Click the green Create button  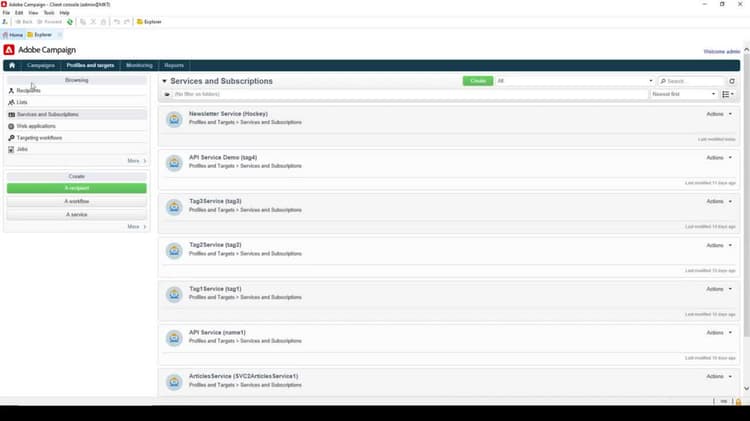(x=478, y=81)
